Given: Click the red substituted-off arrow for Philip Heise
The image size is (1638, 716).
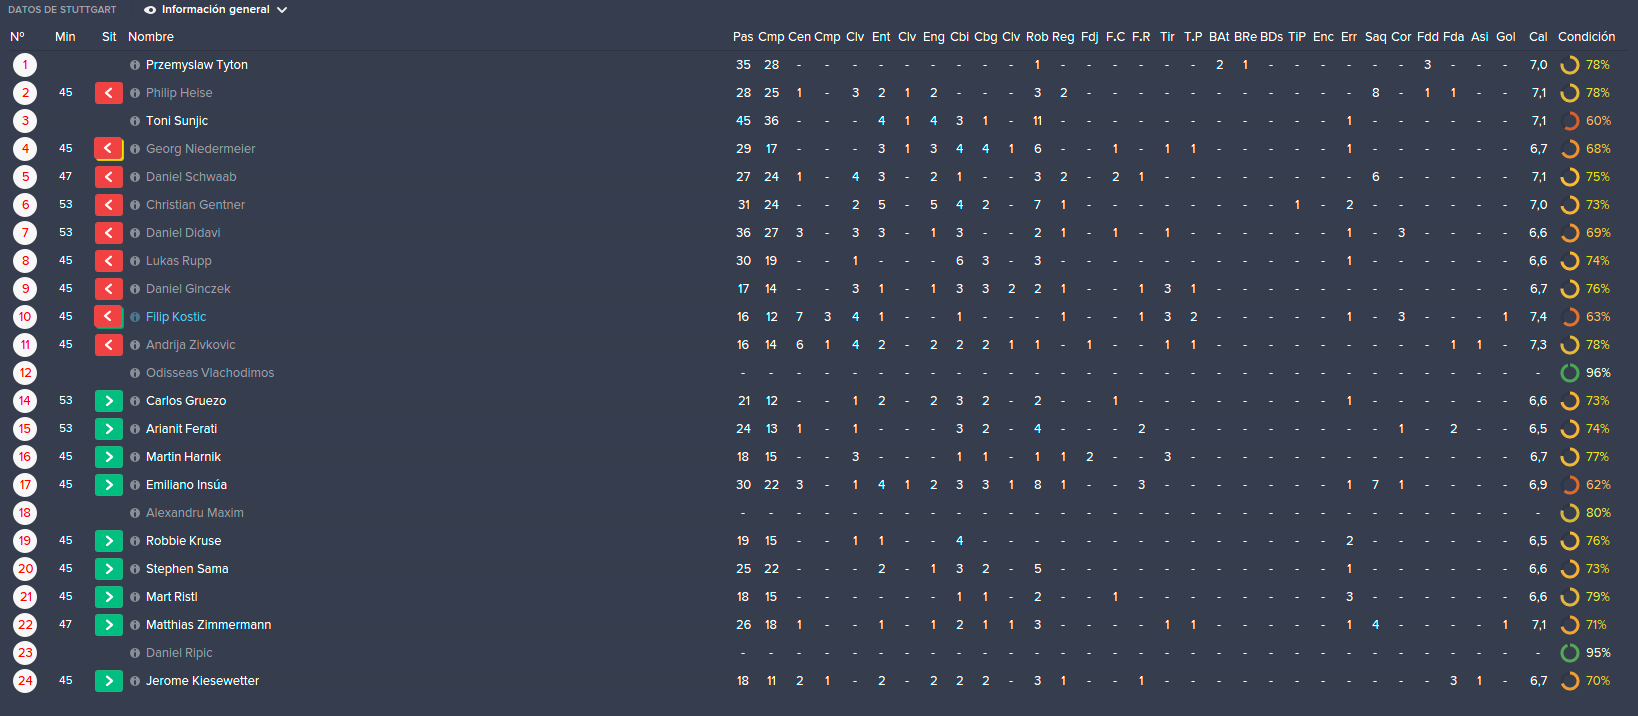Looking at the screenshot, I should point(109,93).
